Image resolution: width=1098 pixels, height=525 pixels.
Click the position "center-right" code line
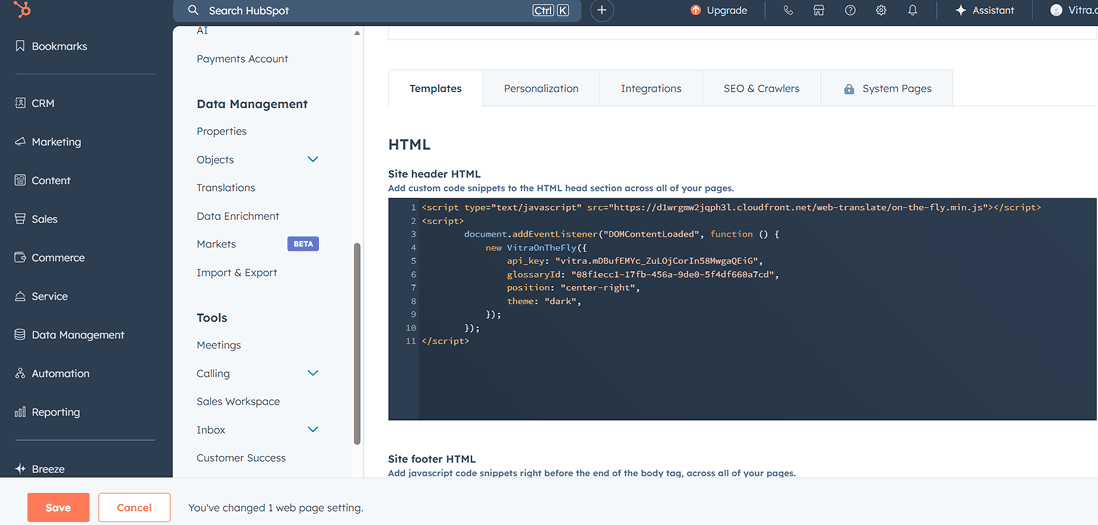point(574,287)
